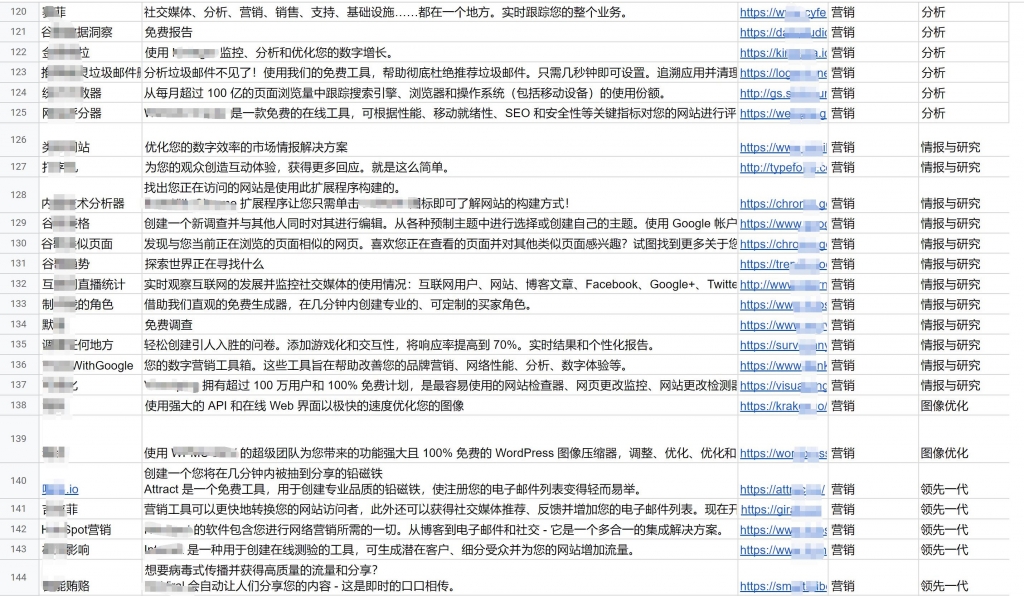Open the https://sm link in row 144

tap(783, 586)
